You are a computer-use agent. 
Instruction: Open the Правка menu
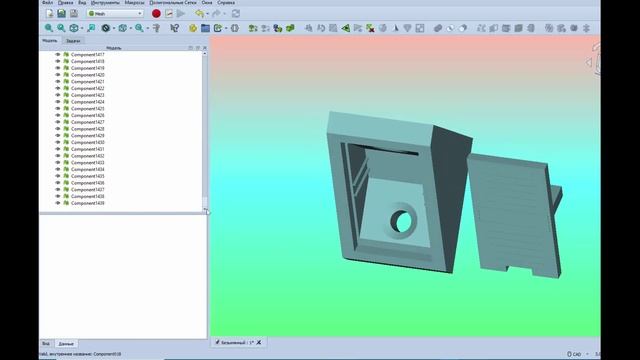[65, 2]
